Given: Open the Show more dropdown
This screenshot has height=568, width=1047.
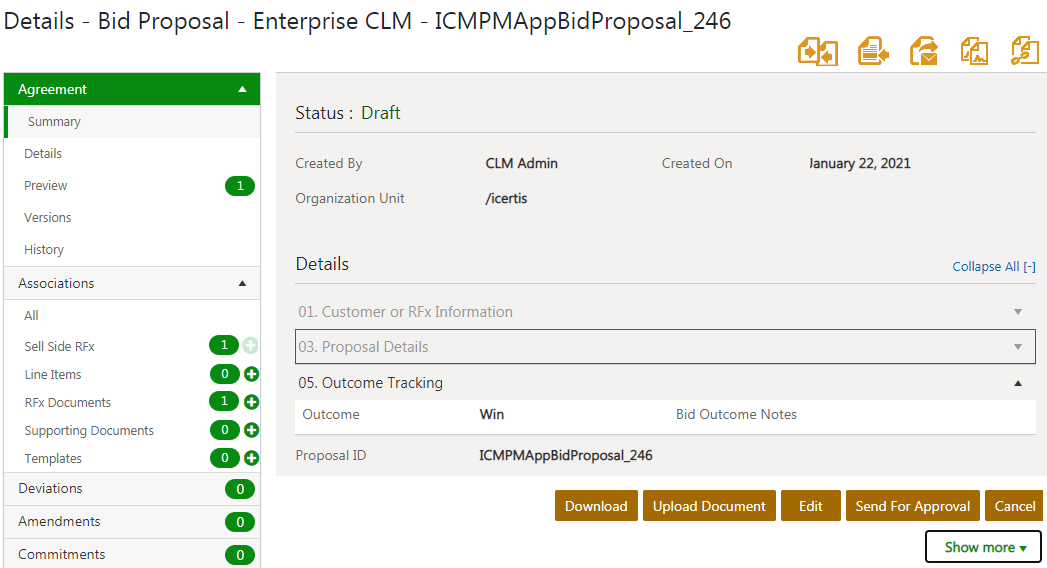Looking at the screenshot, I should (983, 547).
